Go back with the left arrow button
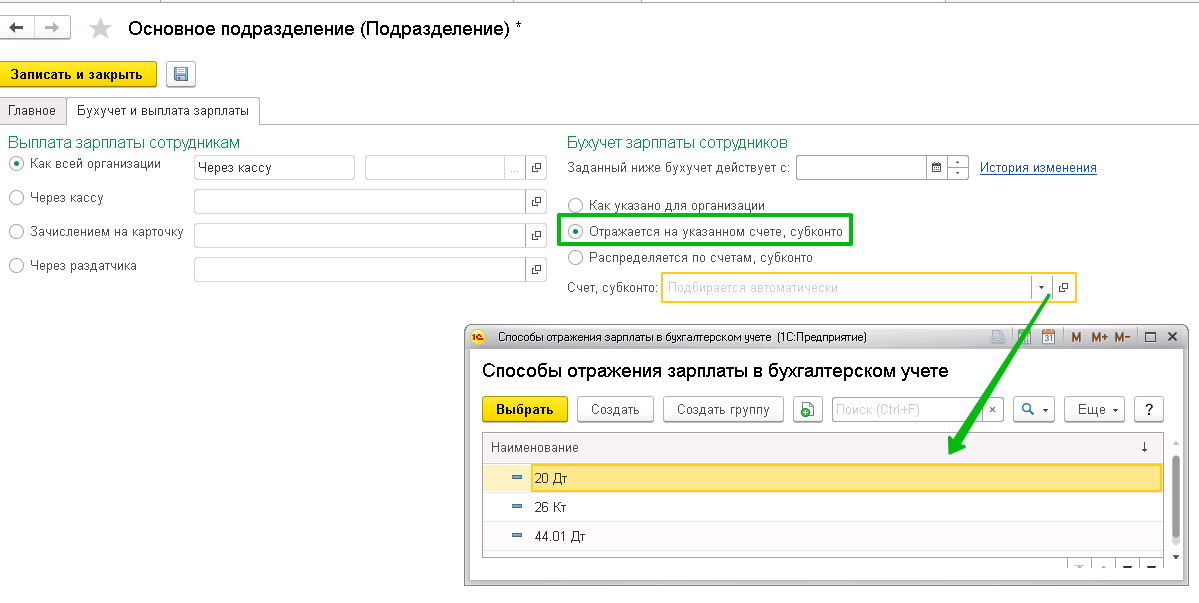Screen dimensions: 1199x603 coord(17,28)
